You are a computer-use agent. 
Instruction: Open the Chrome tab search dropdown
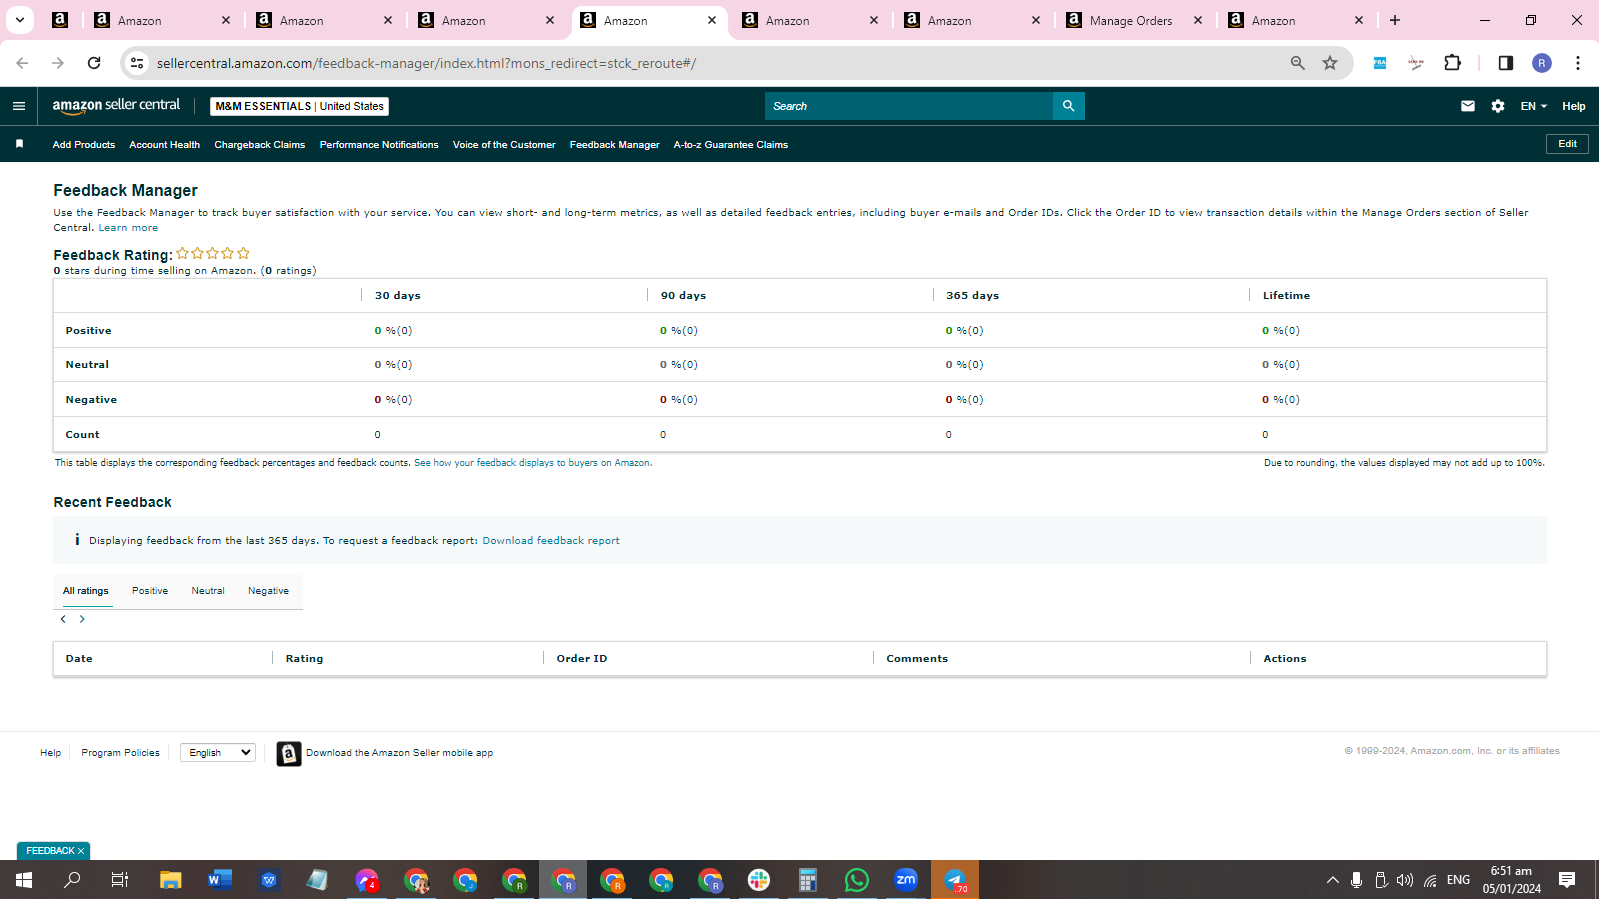click(19, 20)
